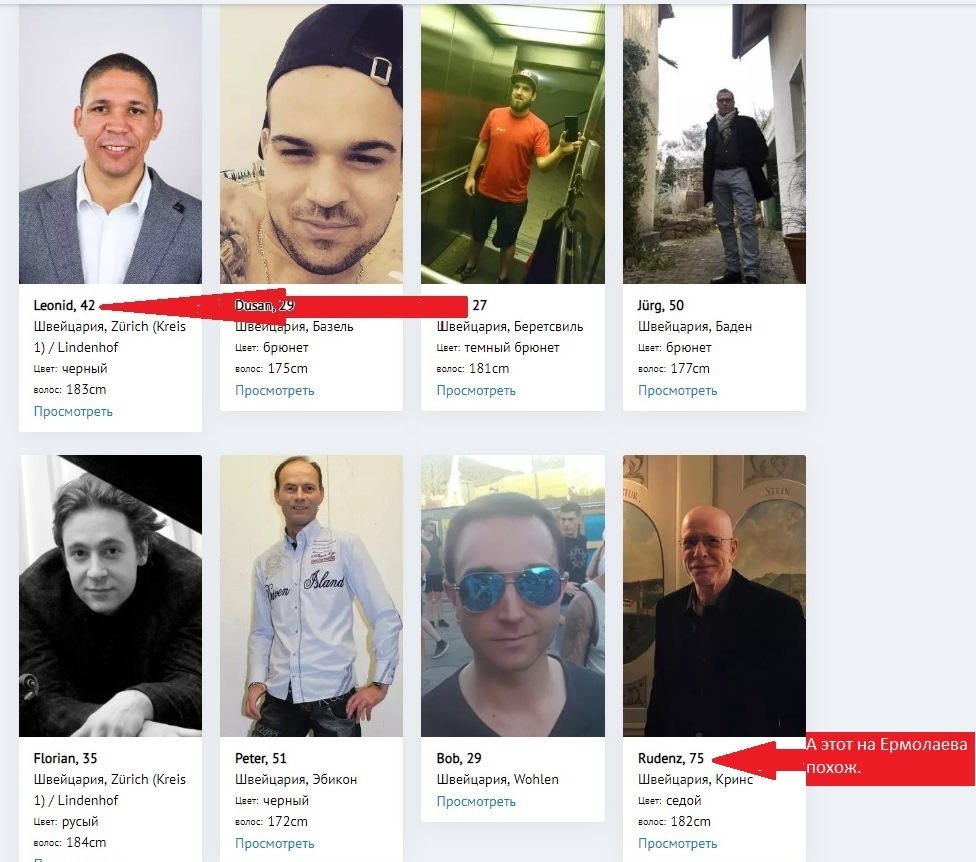Click Просмотреть link under the 27-year-old profile
The width and height of the screenshot is (976, 862).
pos(476,390)
